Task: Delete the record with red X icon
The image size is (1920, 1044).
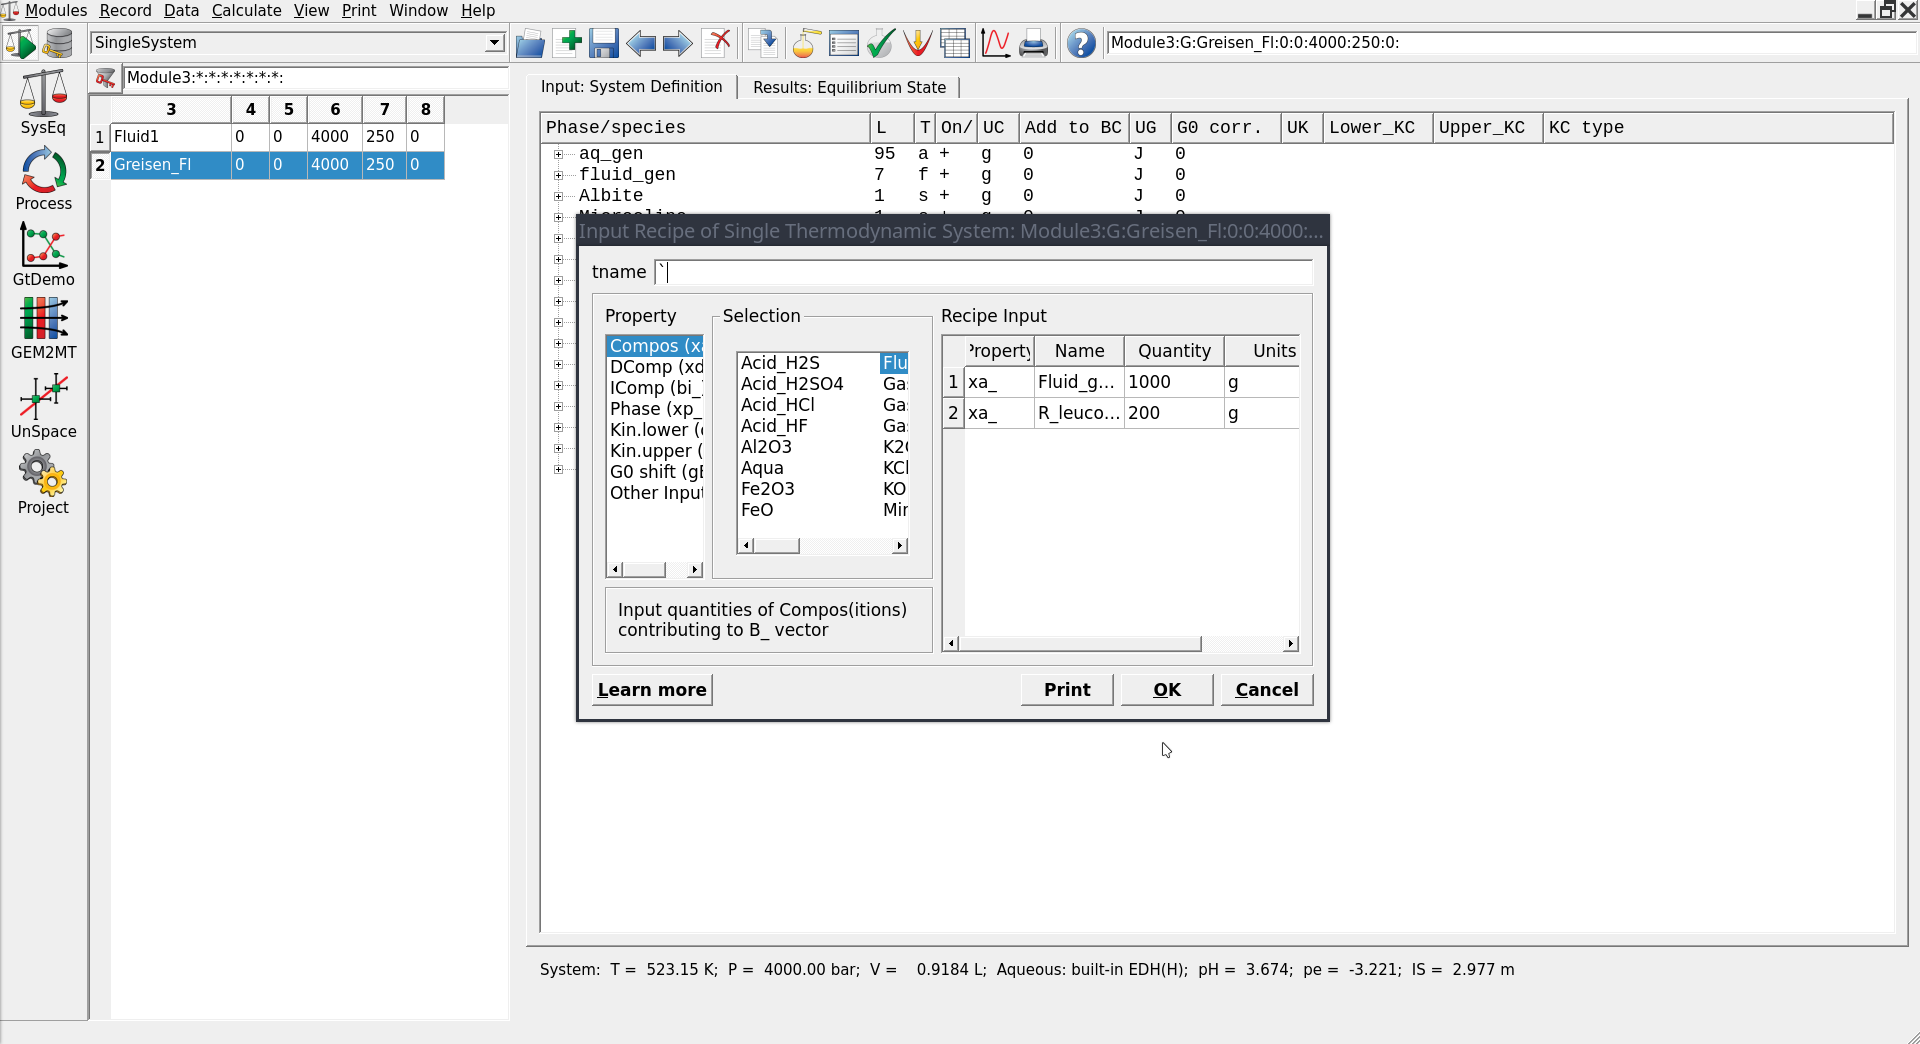Action: point(717,42)
